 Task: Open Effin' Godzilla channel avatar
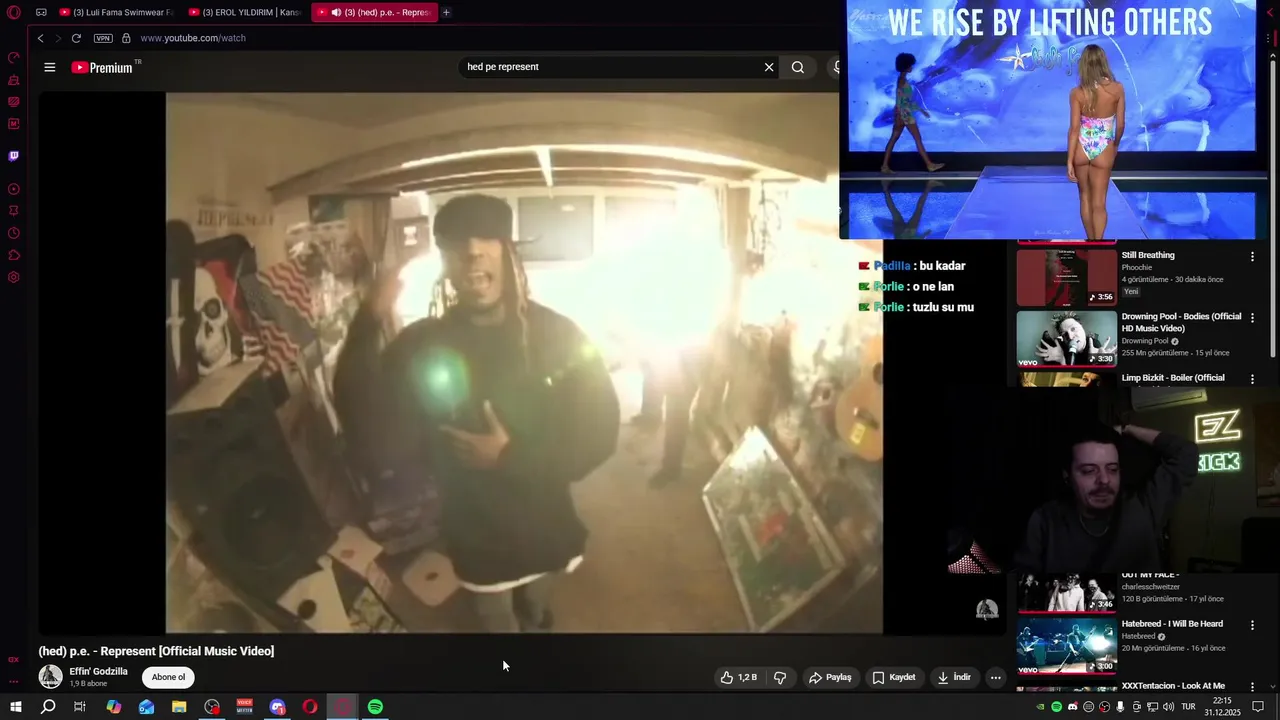point(50,677)
